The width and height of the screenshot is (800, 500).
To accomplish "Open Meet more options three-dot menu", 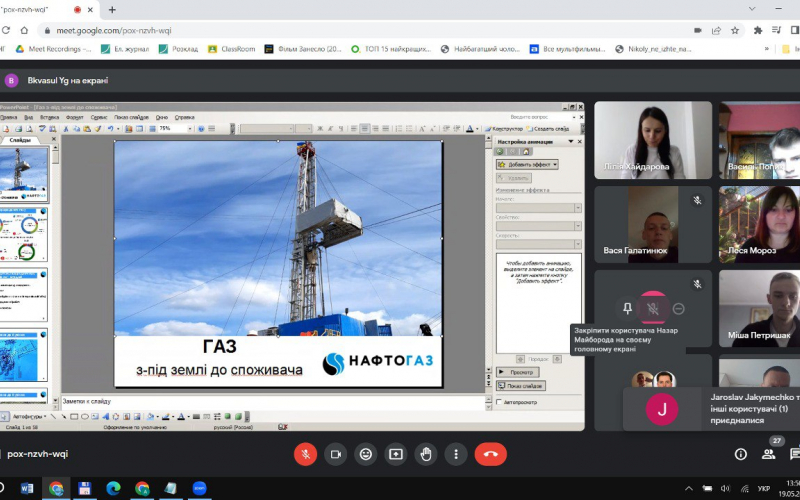I will [456, 454].
